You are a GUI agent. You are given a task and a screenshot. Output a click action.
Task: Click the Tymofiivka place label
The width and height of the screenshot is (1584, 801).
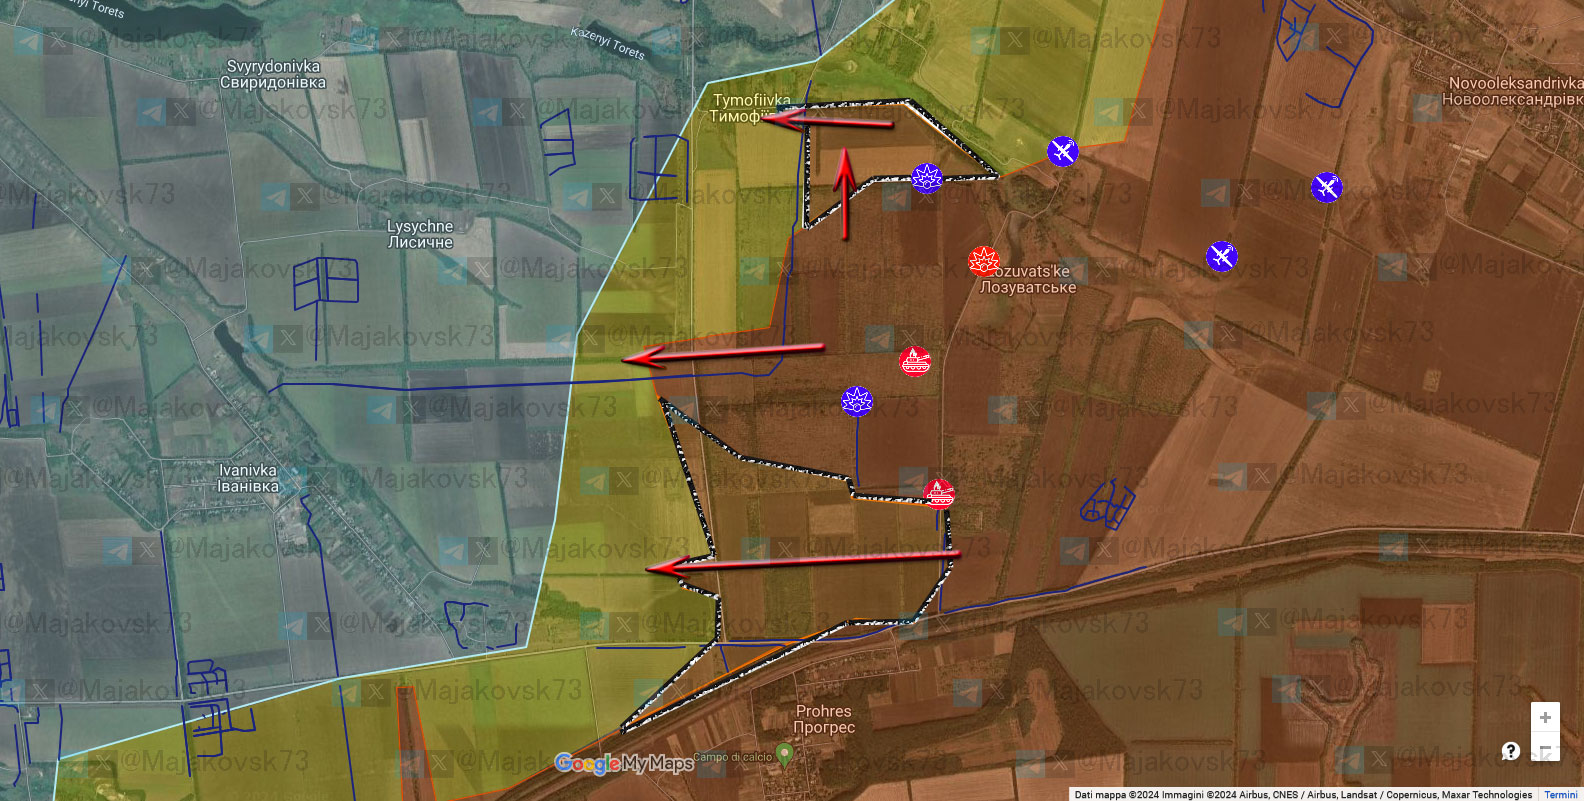coord(751,108)
